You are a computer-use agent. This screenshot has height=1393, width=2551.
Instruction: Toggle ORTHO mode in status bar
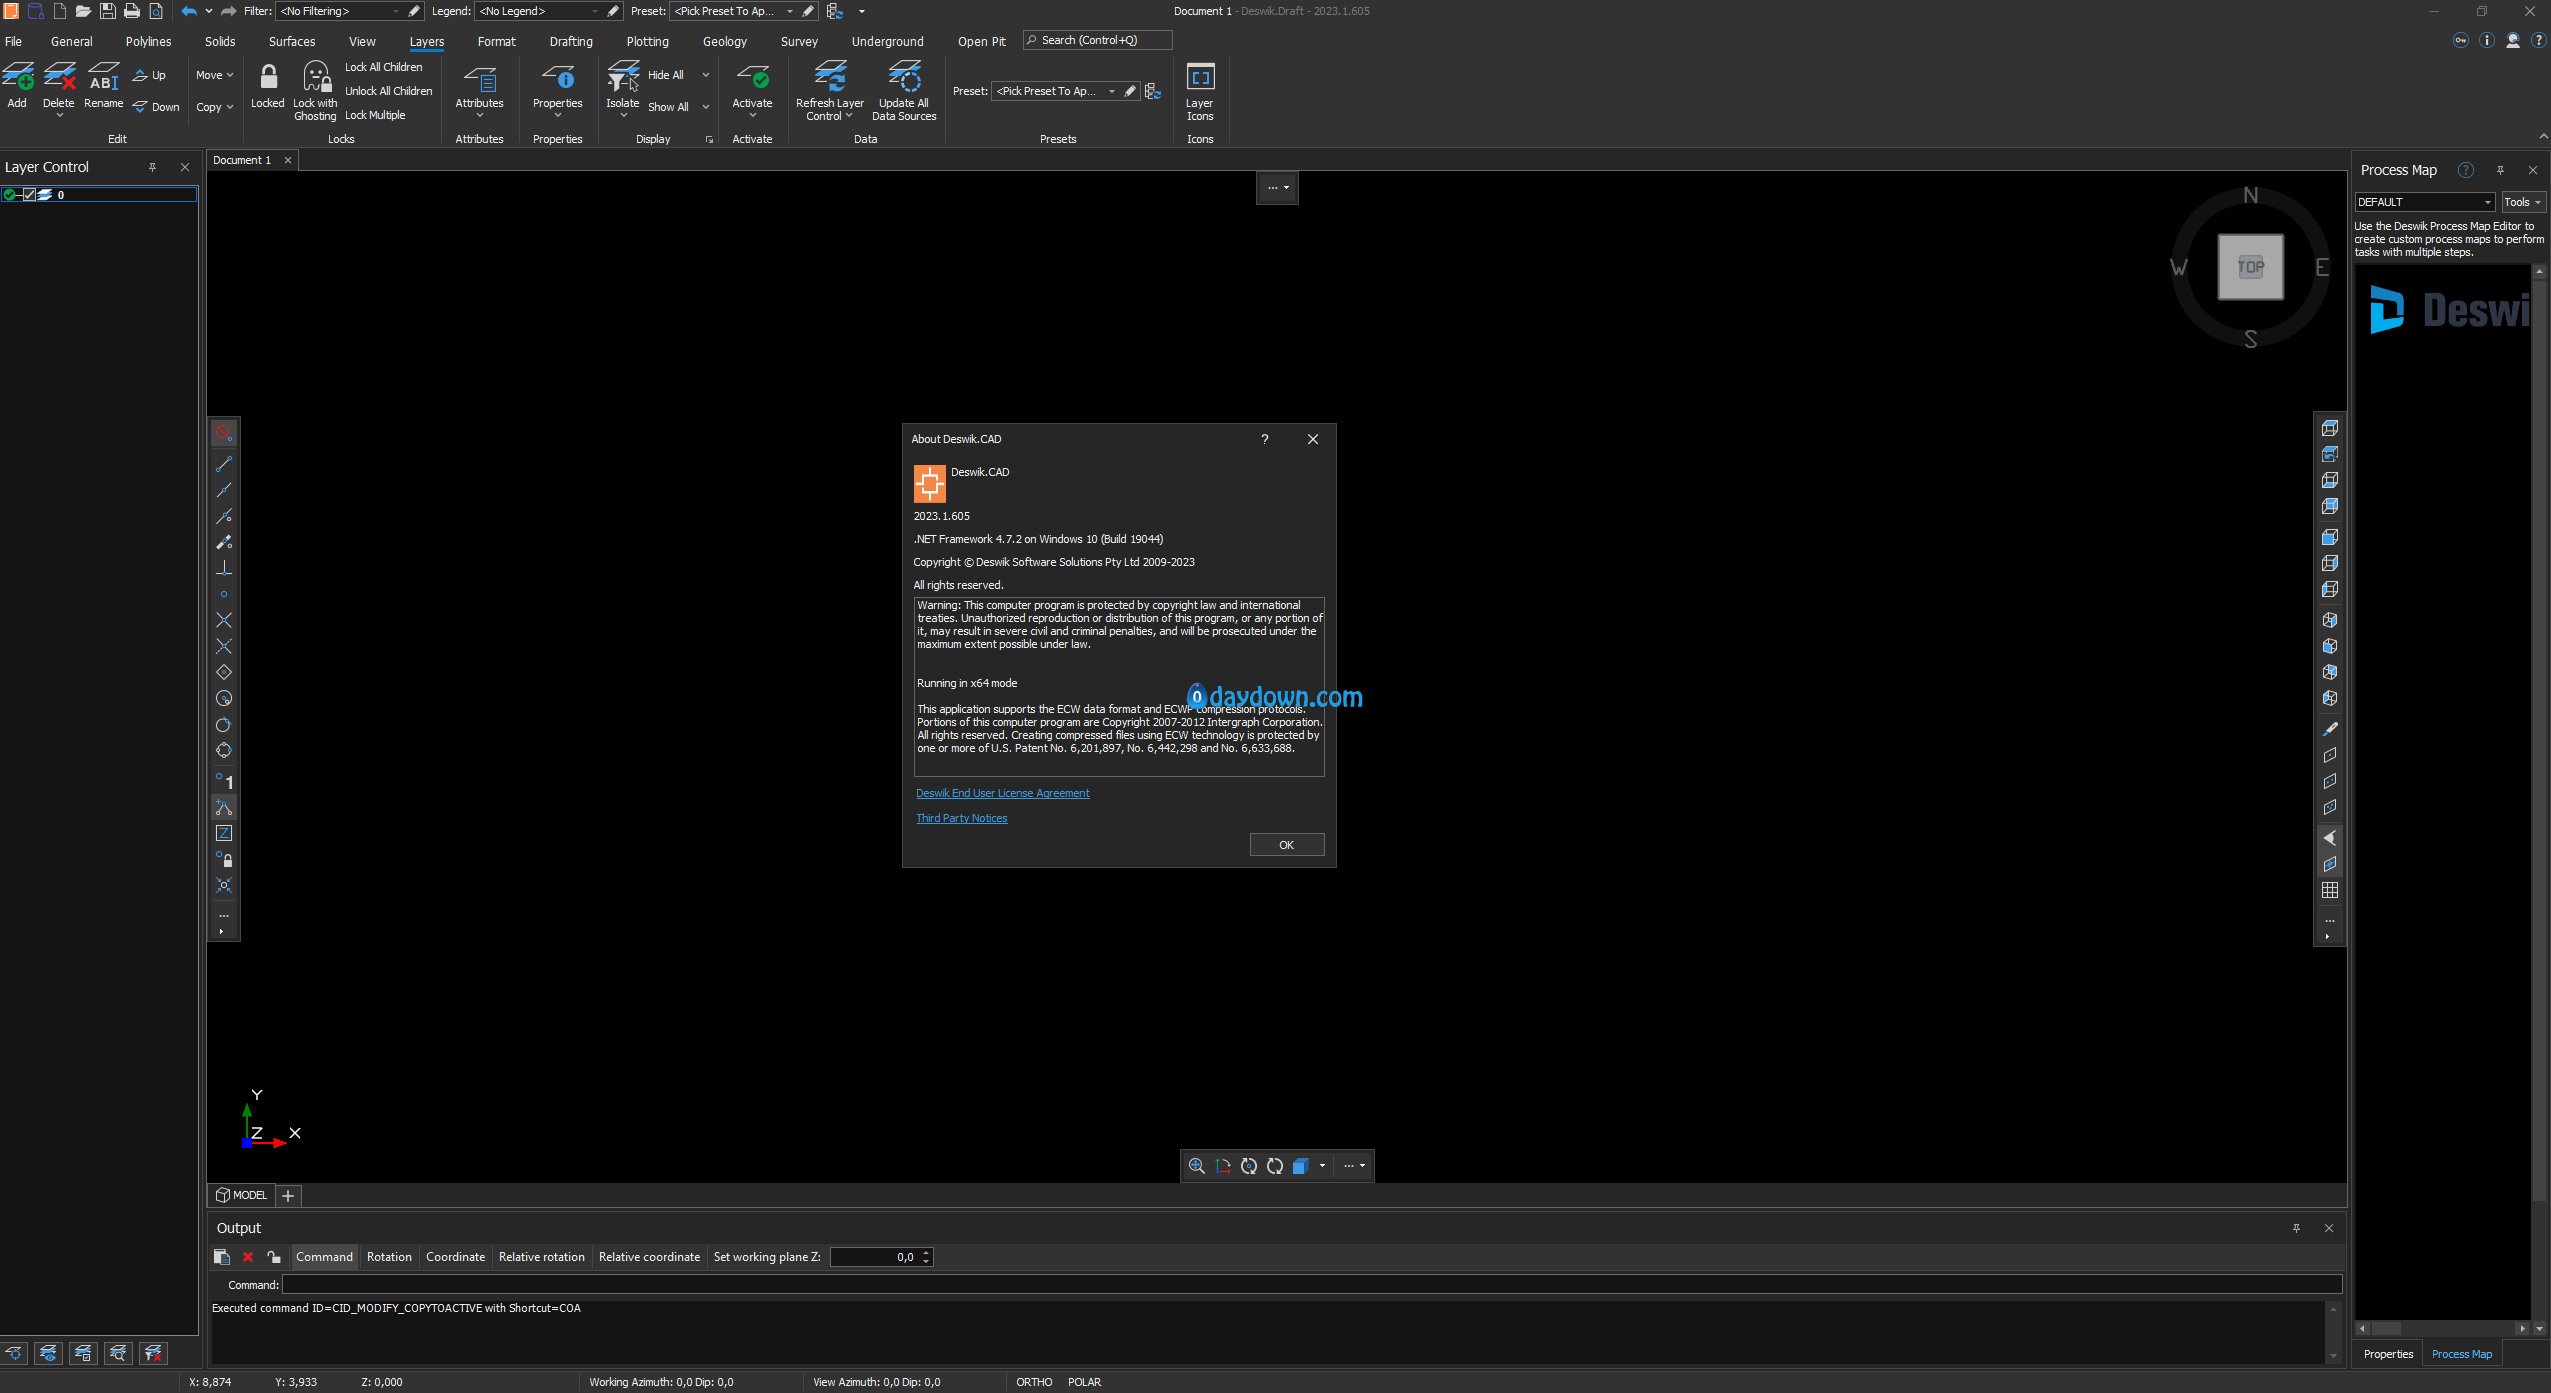click(x=1034, y=1382)
